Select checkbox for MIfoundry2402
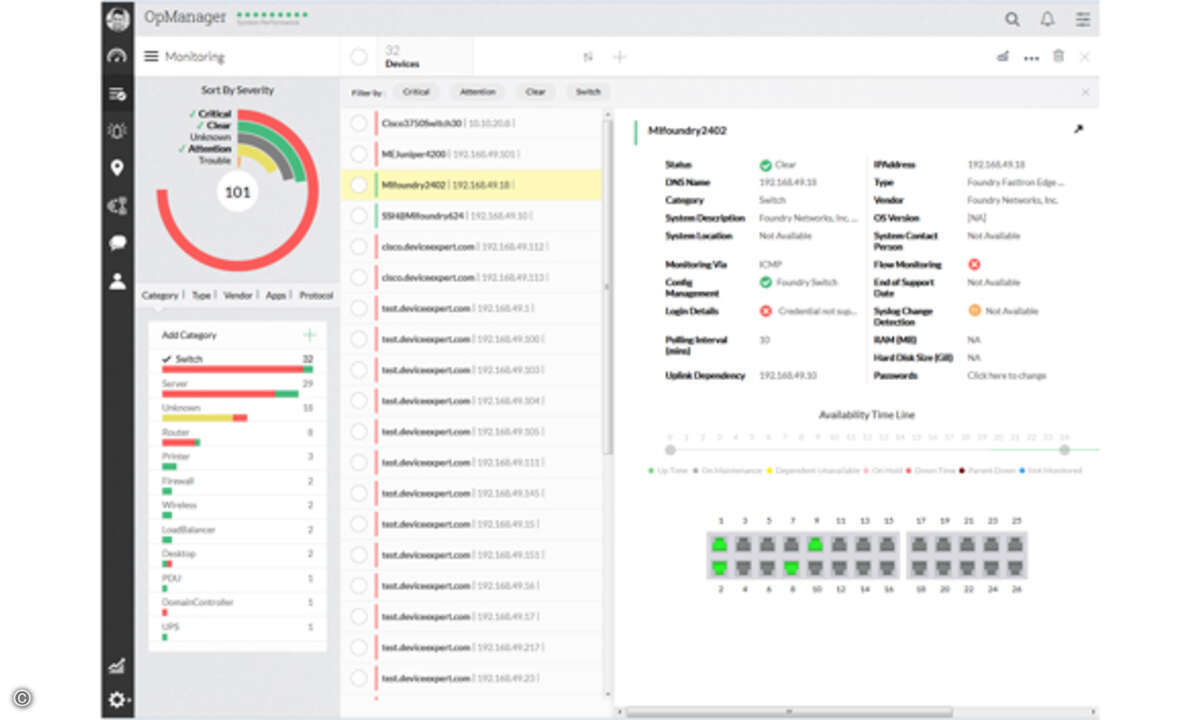1200x720 pixels. tap(359, 185)
